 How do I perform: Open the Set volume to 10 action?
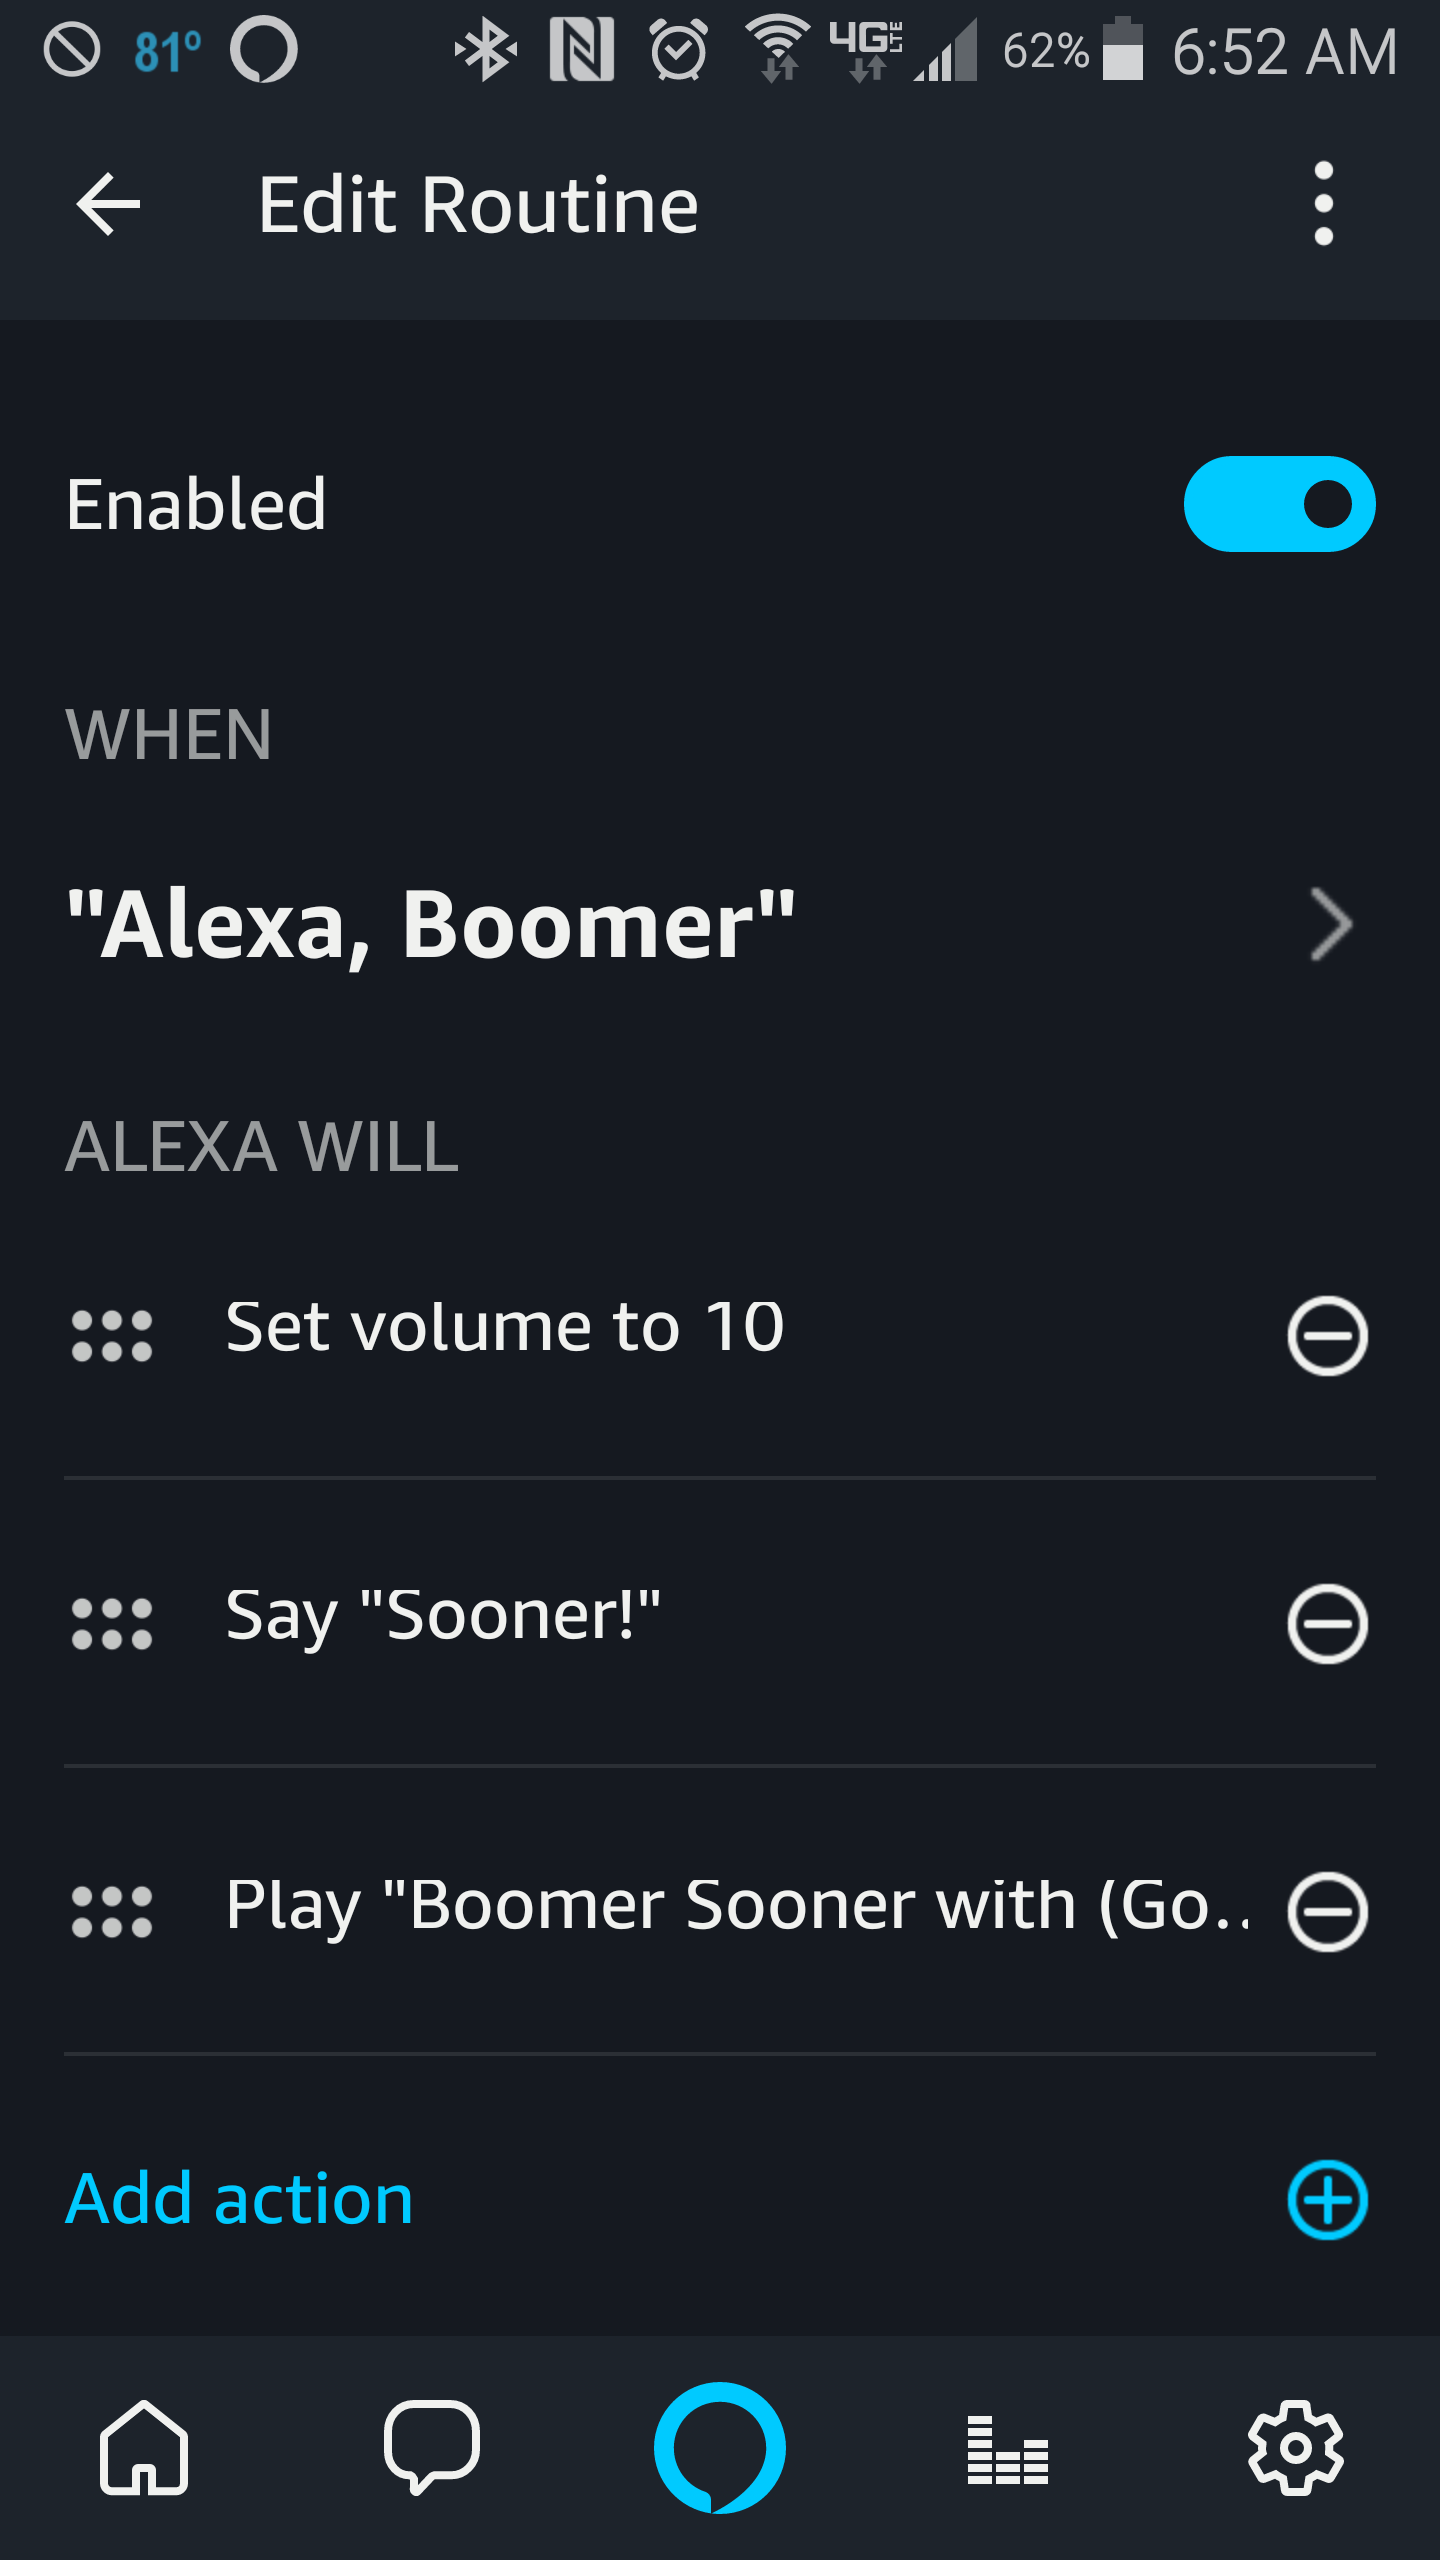[505, 1328]
